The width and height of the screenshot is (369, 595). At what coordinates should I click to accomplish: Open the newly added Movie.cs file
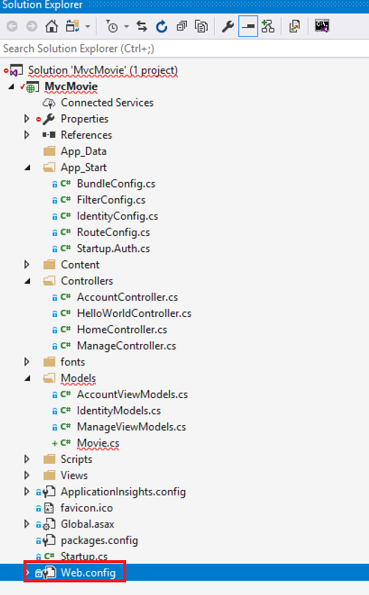[x=98, y=443]
